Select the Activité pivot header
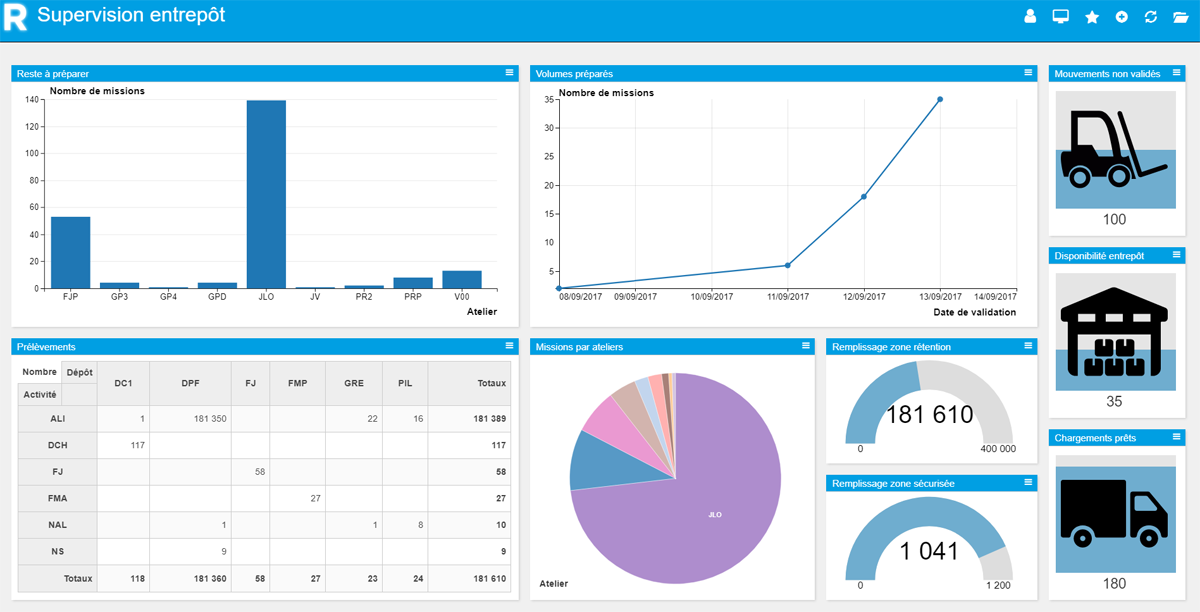 pyautogui.click(x=40, y=395)
